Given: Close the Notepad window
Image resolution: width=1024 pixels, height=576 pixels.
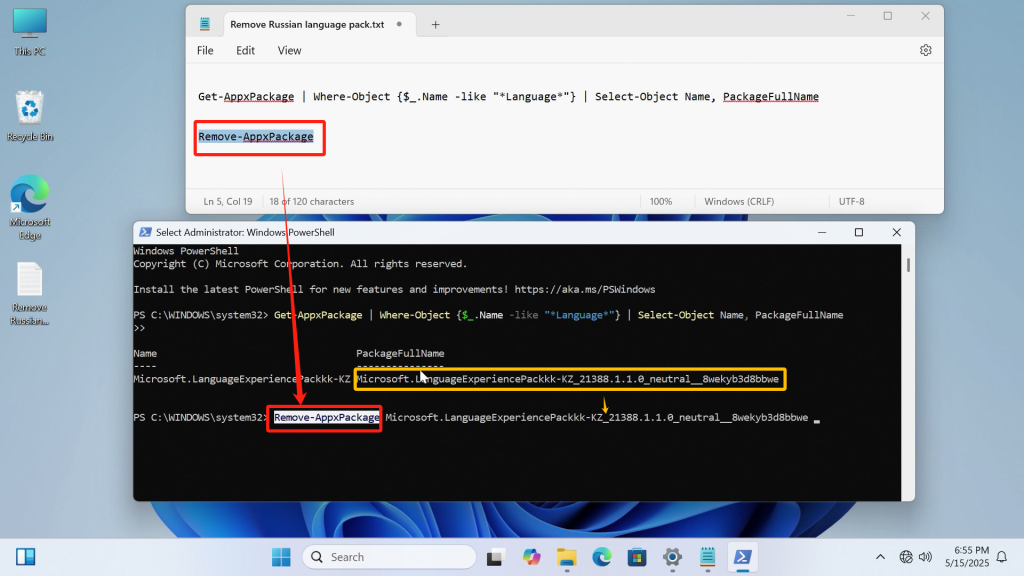Looking at the screenshot, I should 925,16.
